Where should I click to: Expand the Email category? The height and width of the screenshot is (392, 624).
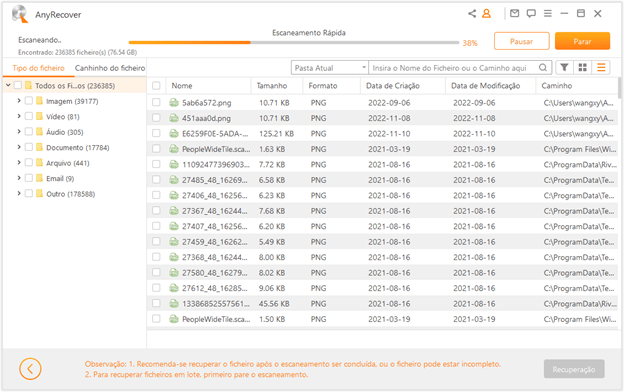[x=19, y=178]
